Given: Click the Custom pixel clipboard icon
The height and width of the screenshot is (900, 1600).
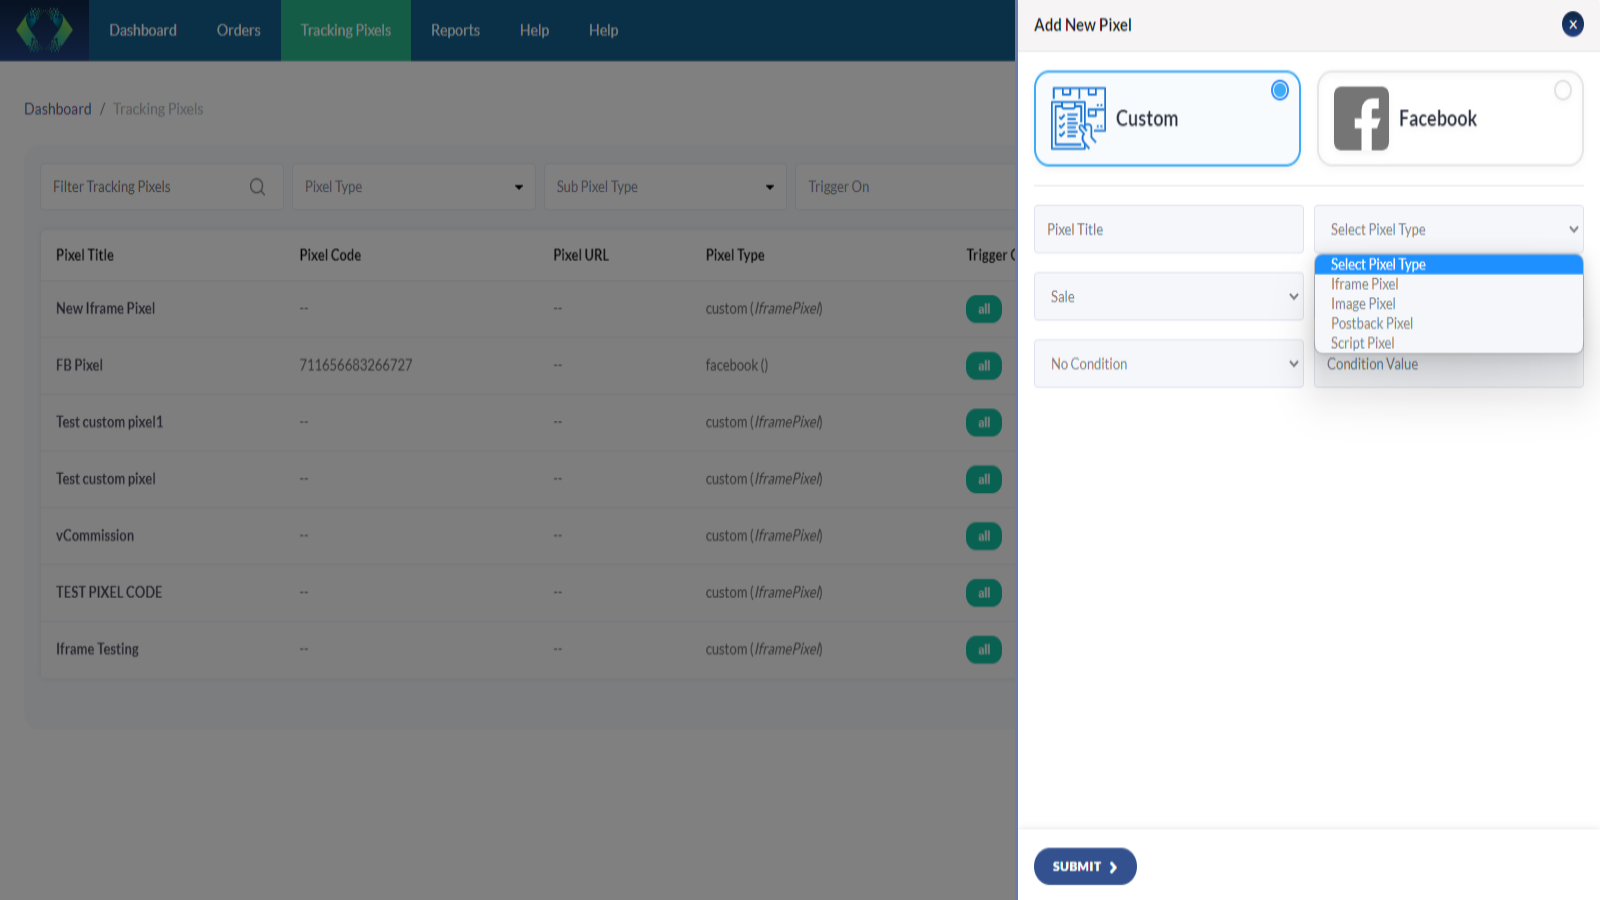Looking at the screenshot, I should pyautogui.click(x=1077, y=118).
